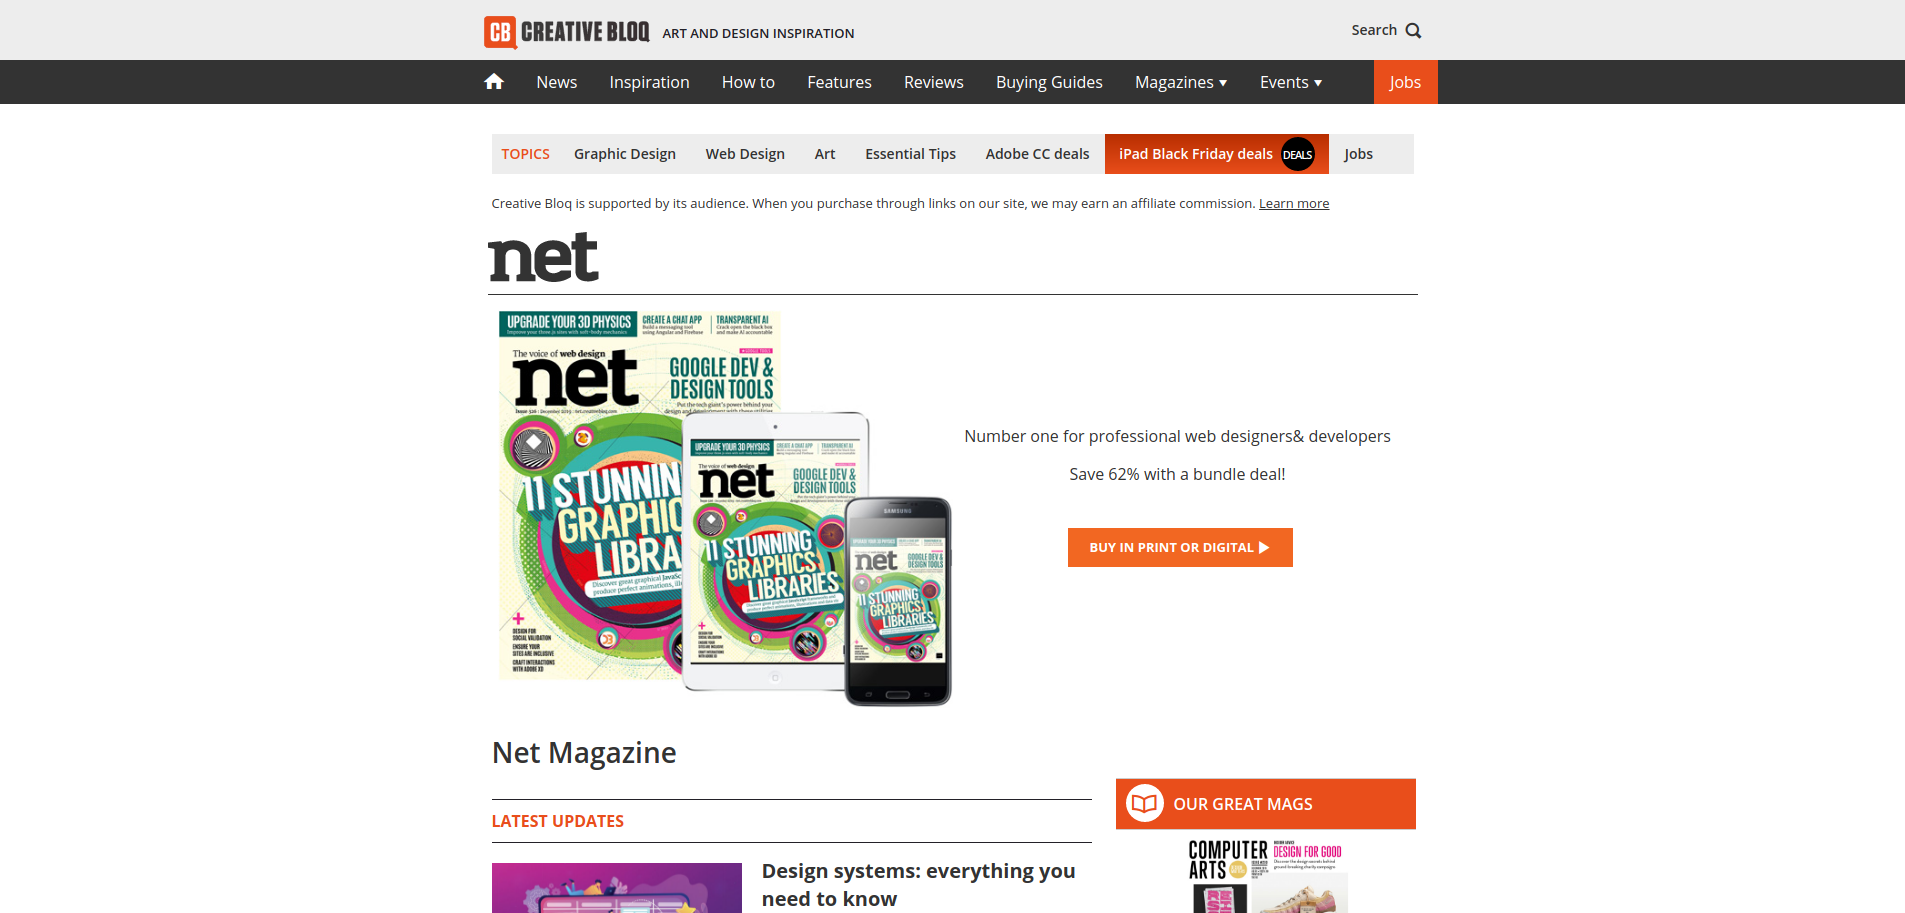The width and height of the screenshot is (1905, 913).
Task: Open the Design systems article thumbnail
Action: [617, 888]
